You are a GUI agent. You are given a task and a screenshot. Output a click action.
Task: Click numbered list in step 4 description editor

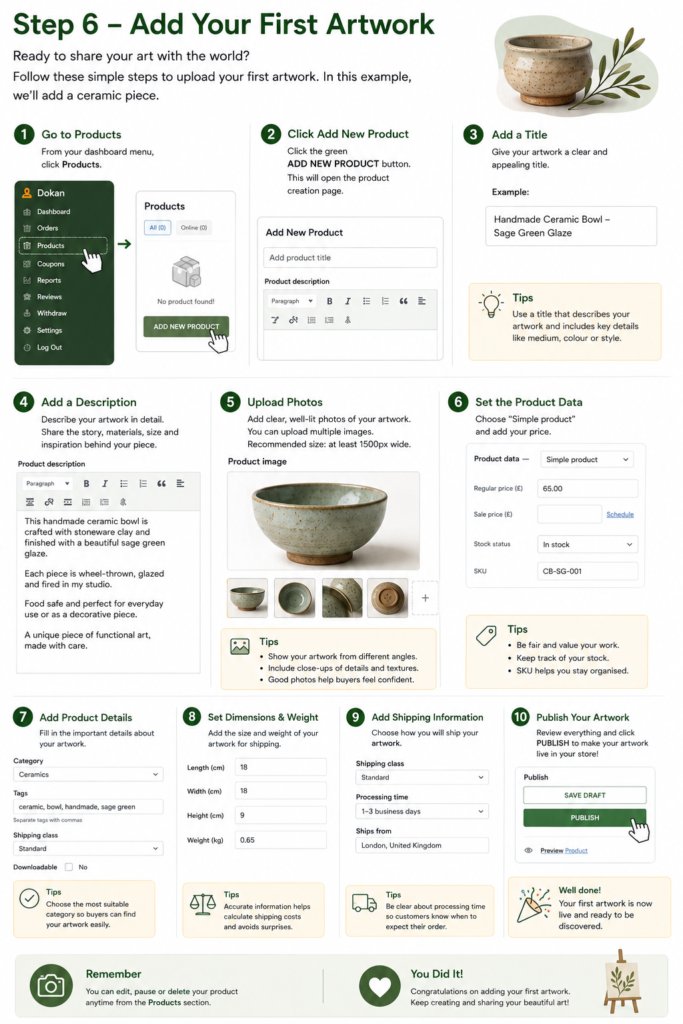142,483
